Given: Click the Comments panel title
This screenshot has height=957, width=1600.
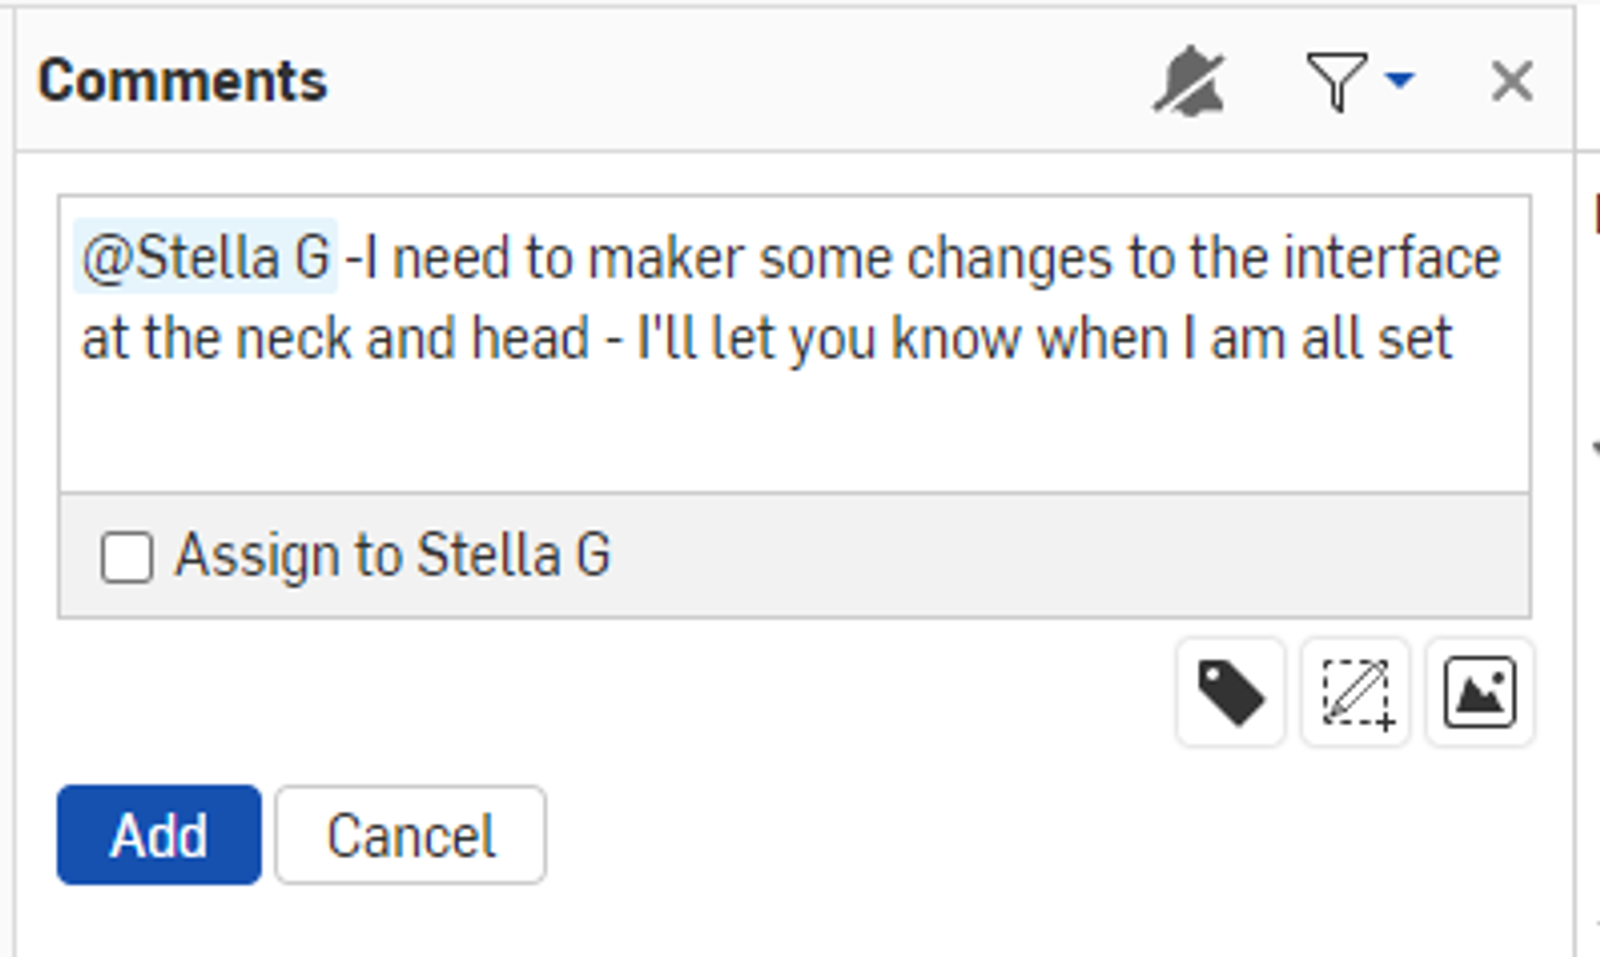Looking at the screenshot, I should point(182,81).
